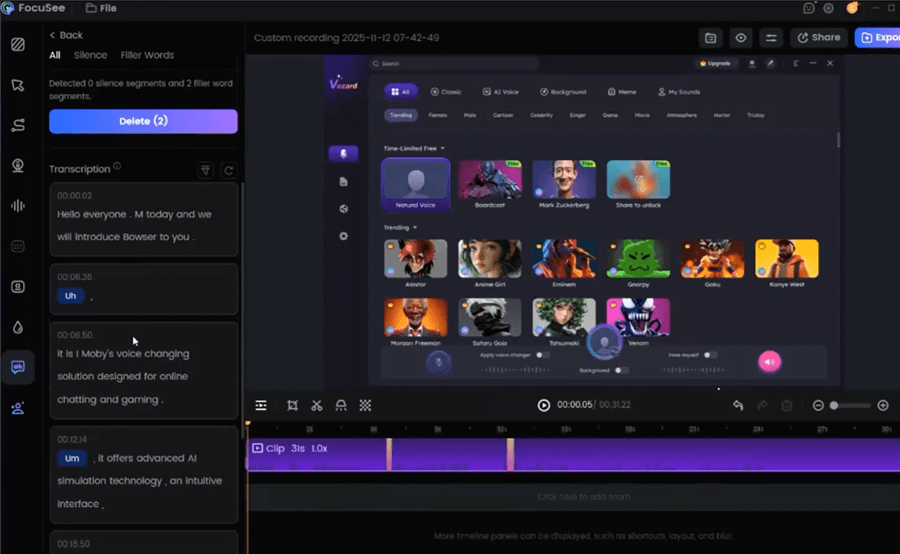Open the transcription filter dropdown
The height and width of the screenshot is (554, 900).
coord(205,170)
